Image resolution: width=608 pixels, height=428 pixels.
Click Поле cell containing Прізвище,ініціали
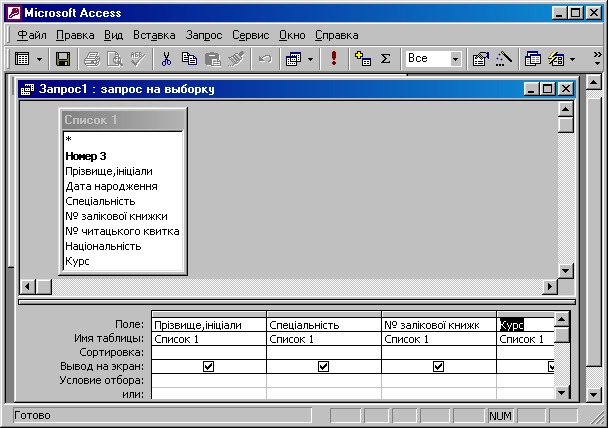point(209,325)
